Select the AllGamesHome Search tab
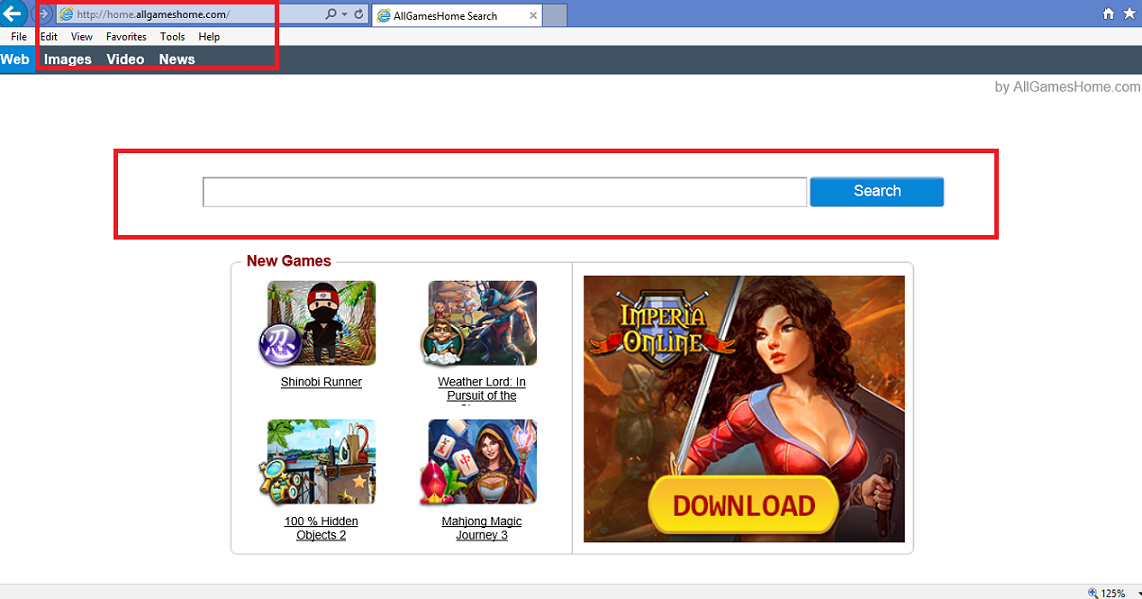 point(457,15)
